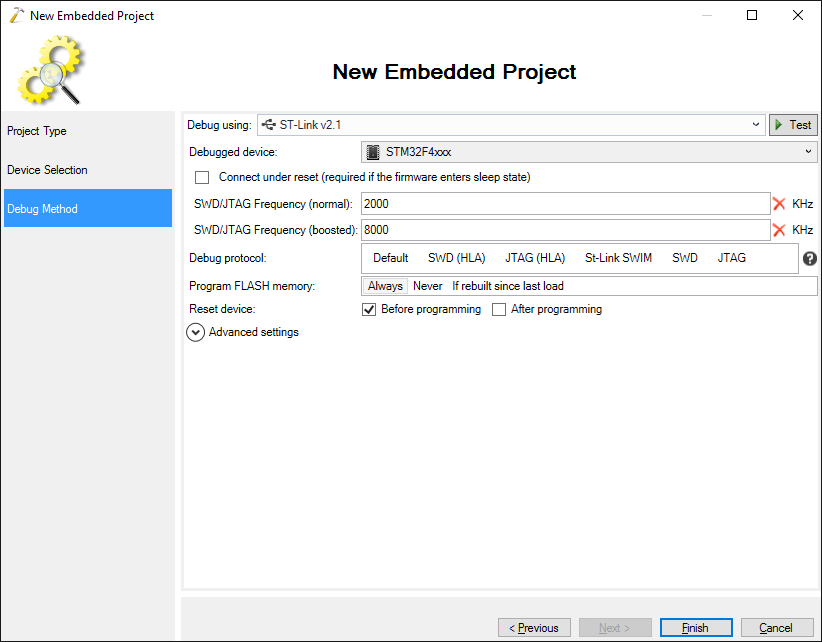This screenshot has width=822, height=642.
Task: Click the normal frequency field showing 2000
Action: (x=565, y=204)
